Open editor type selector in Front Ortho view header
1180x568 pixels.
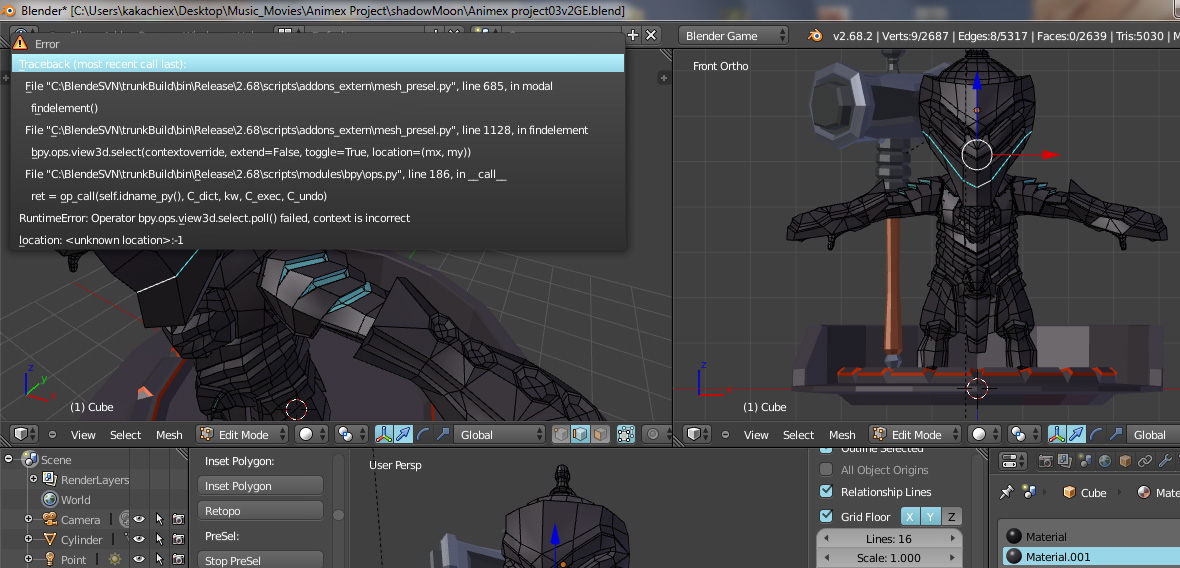coord(695,434)
